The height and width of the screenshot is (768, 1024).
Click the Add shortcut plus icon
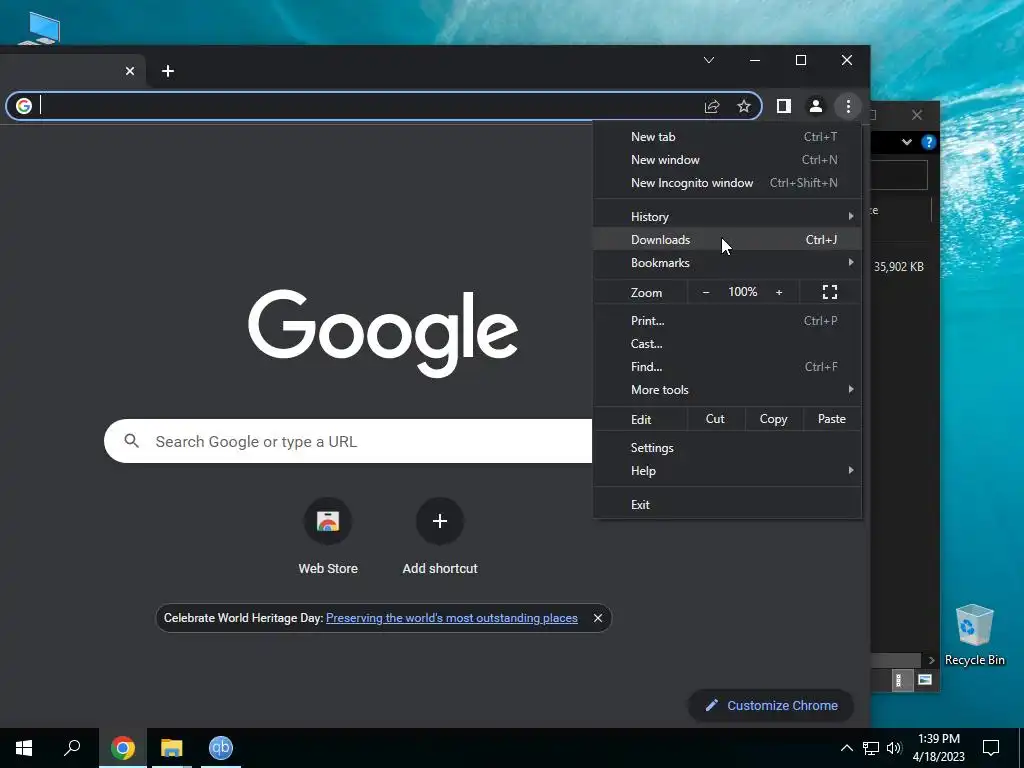[x=440, y=521]
